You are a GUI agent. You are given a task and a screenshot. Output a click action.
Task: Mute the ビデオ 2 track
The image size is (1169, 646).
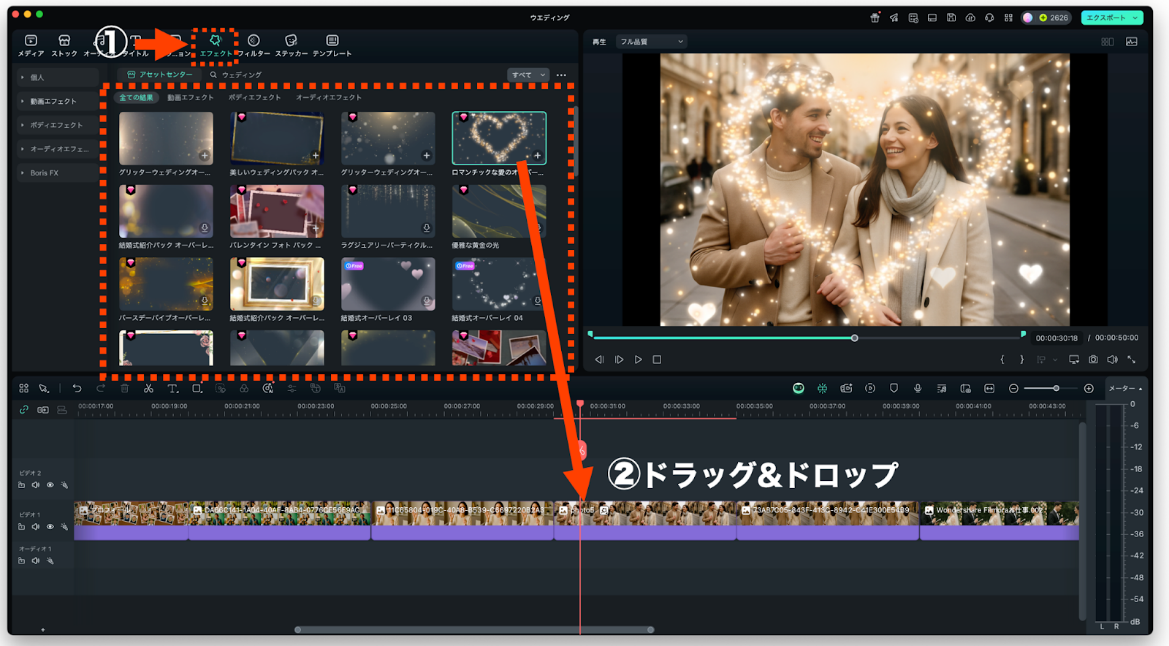tap(36, 486)
